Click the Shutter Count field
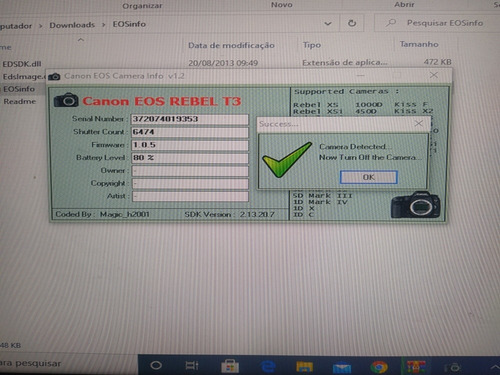 click(190, 132)
